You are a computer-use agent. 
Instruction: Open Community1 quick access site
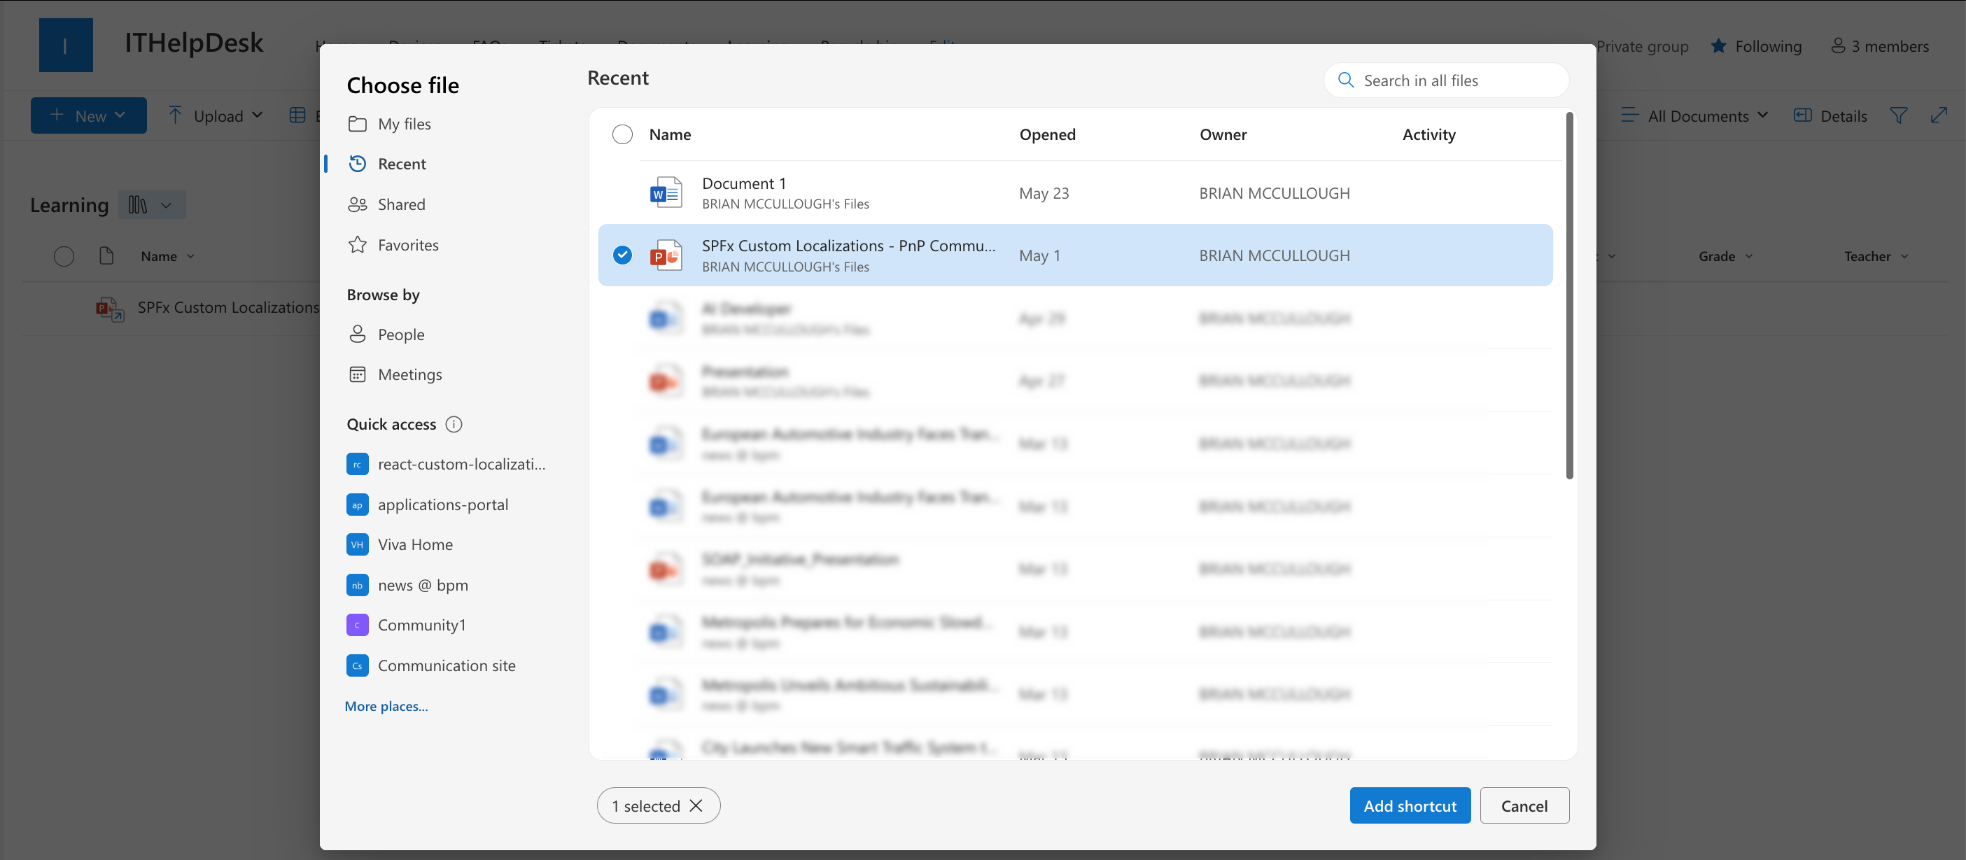407,625
